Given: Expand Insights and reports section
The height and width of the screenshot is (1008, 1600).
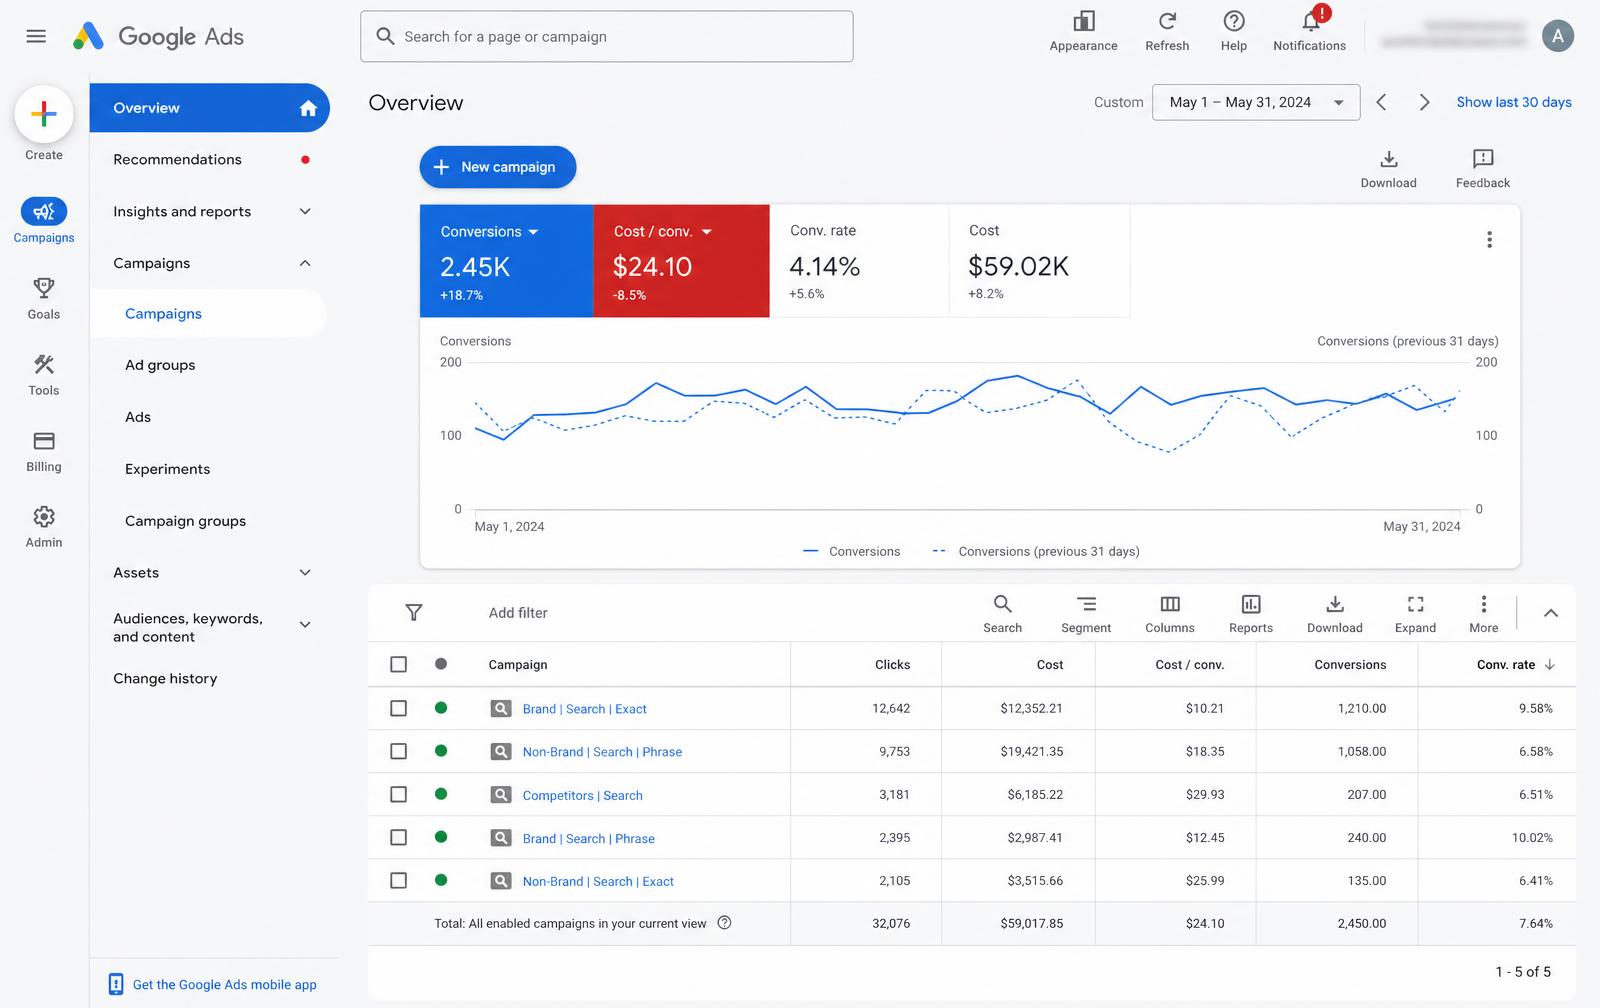Looking at the screenshot, I should pyautogui.click(x=305, y=211).
